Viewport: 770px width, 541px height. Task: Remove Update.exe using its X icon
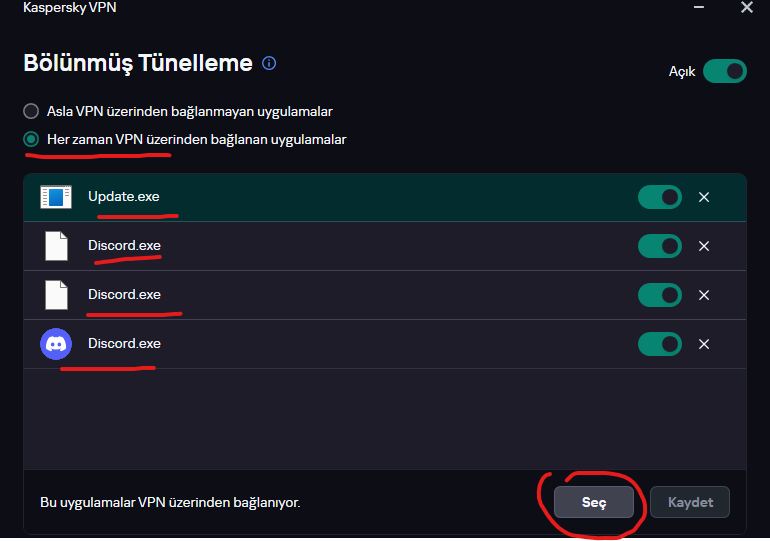coord(704,197)
